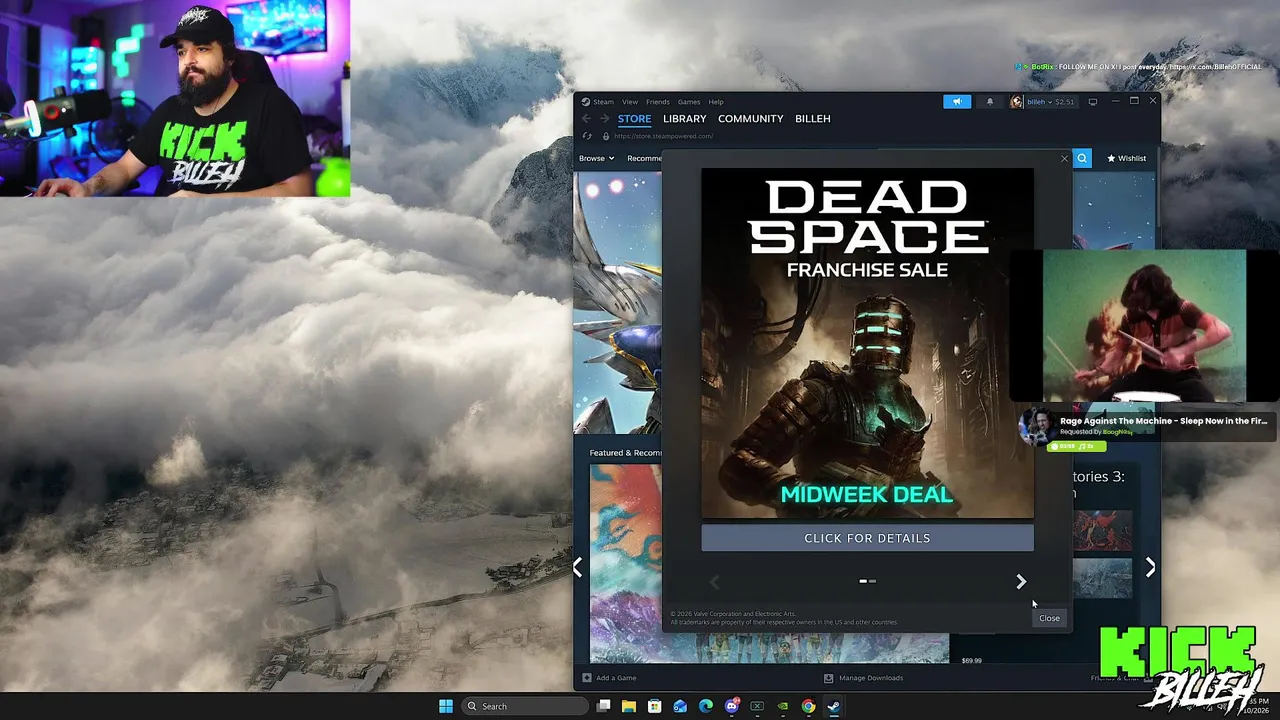Screen dimensions: 1280x720
Task: Launch File Explorer from the taskbar
Action: coord(629,706)
